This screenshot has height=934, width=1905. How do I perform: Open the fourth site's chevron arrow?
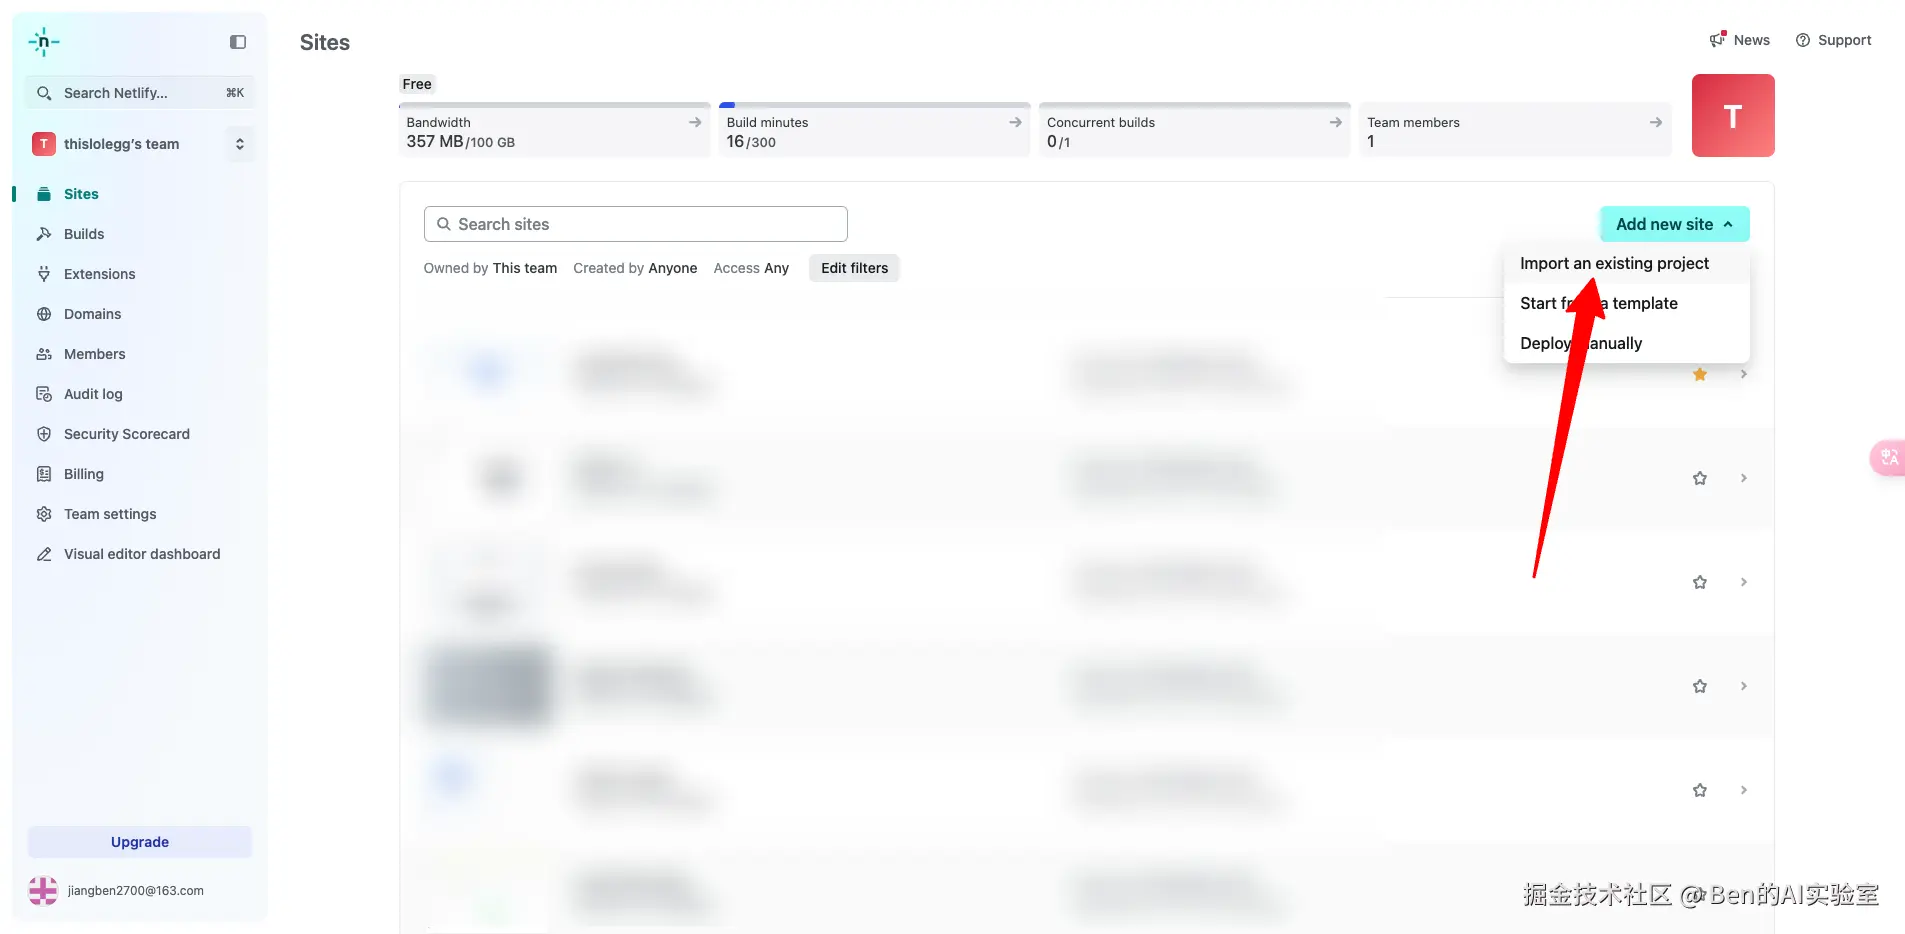(1744, 686)
